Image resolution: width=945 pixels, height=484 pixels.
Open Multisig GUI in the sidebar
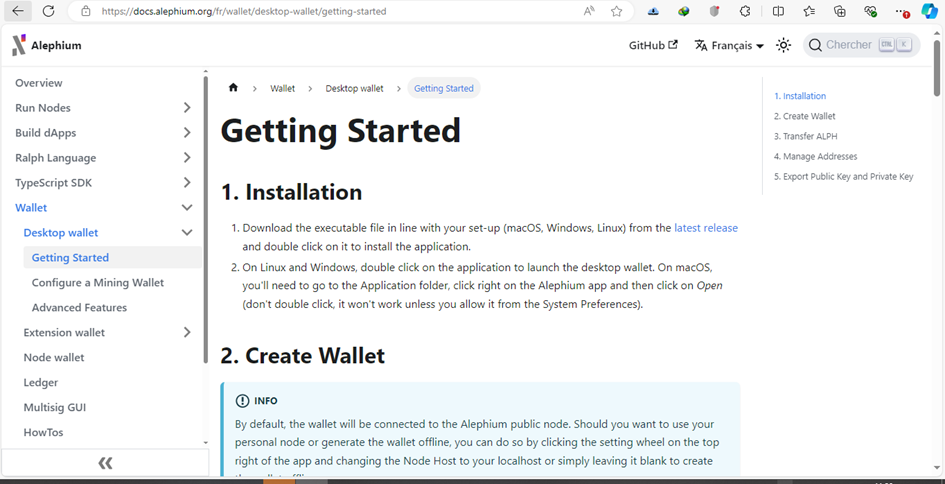coord(55,407)
